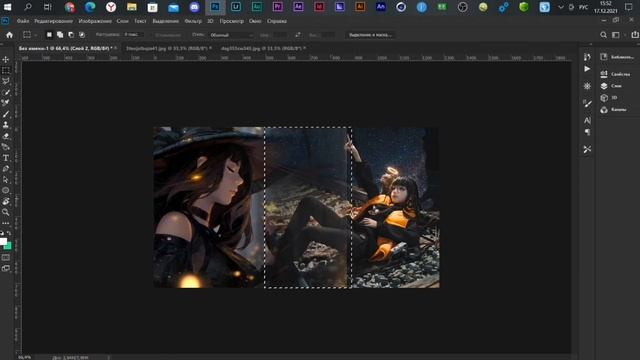This screenshot has height=360, width=640.
Task: Choose New Selection mode
Action: [x=49, y=35]
